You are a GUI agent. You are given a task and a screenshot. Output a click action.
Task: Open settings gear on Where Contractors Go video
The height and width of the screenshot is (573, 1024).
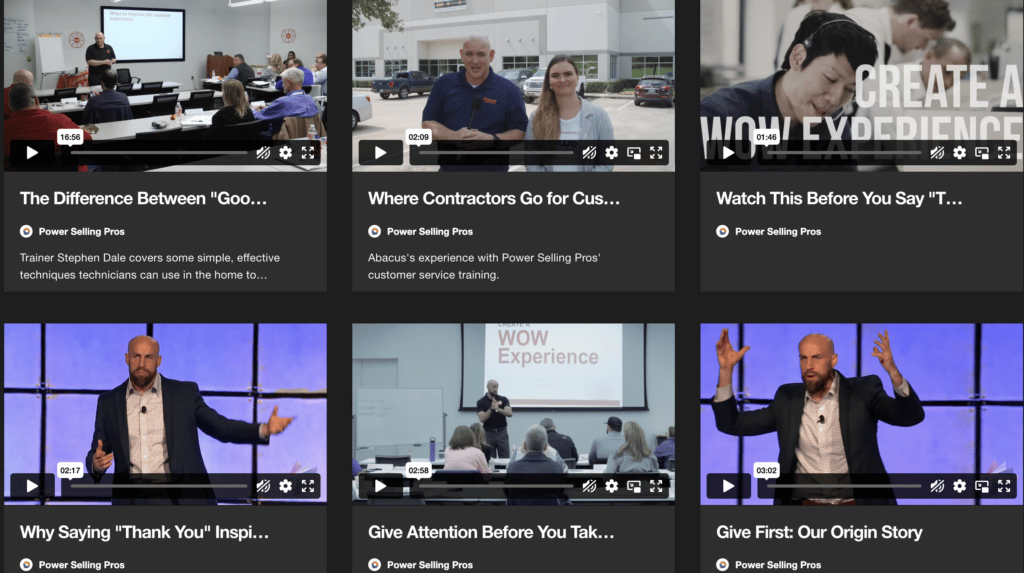click(x=611, y=153)
